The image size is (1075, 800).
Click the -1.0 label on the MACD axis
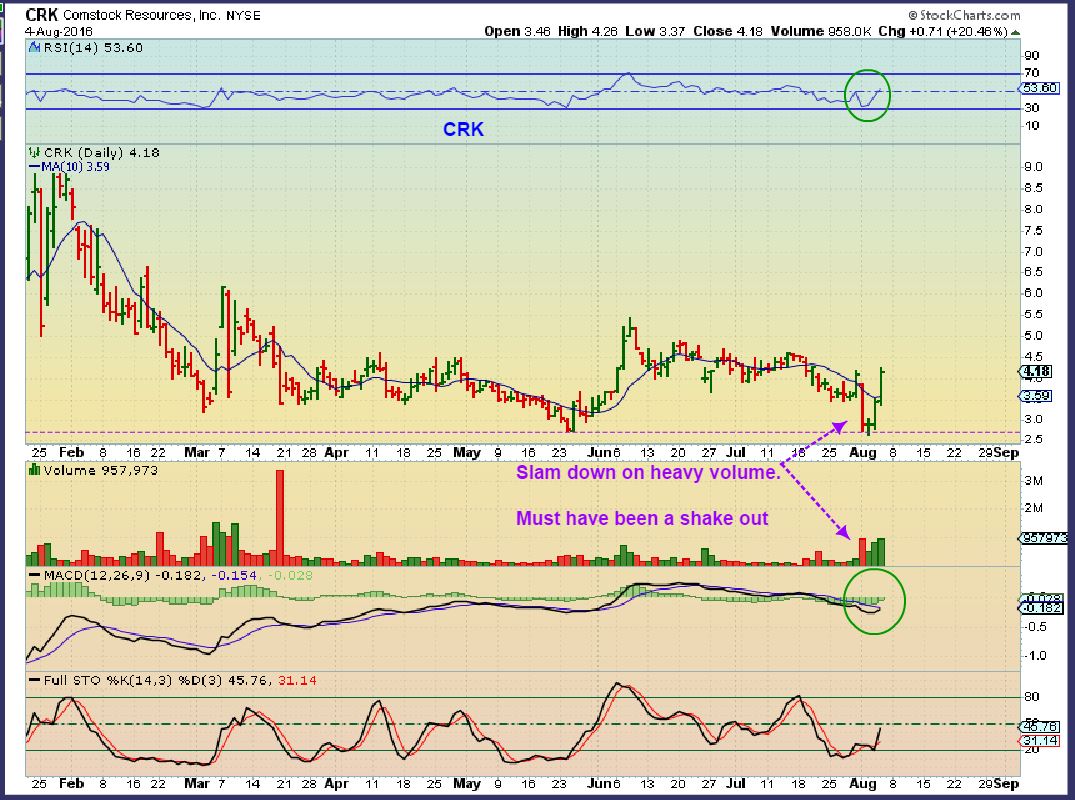pos(1035,655)
